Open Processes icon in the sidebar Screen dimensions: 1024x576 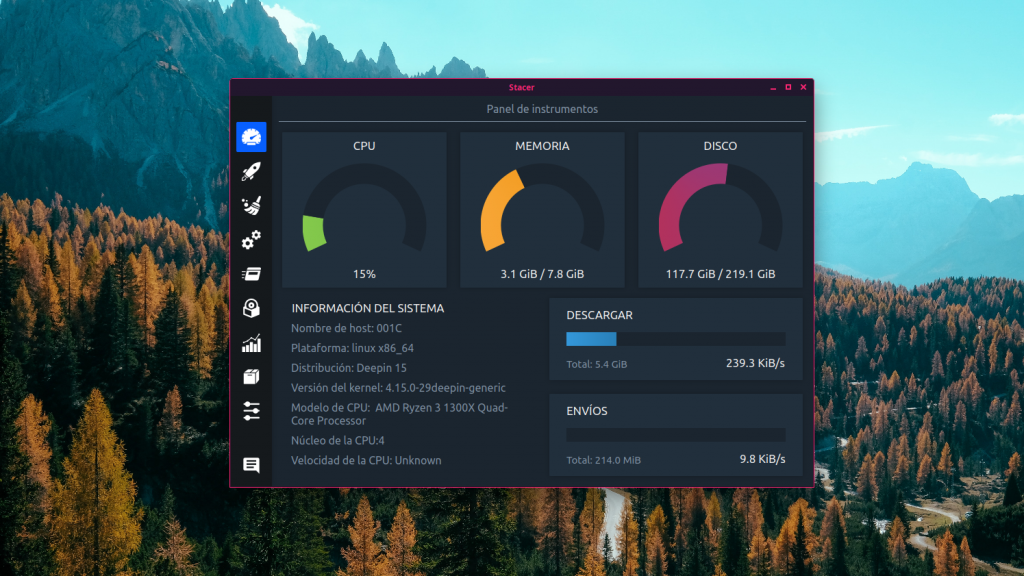coord(251,274)
